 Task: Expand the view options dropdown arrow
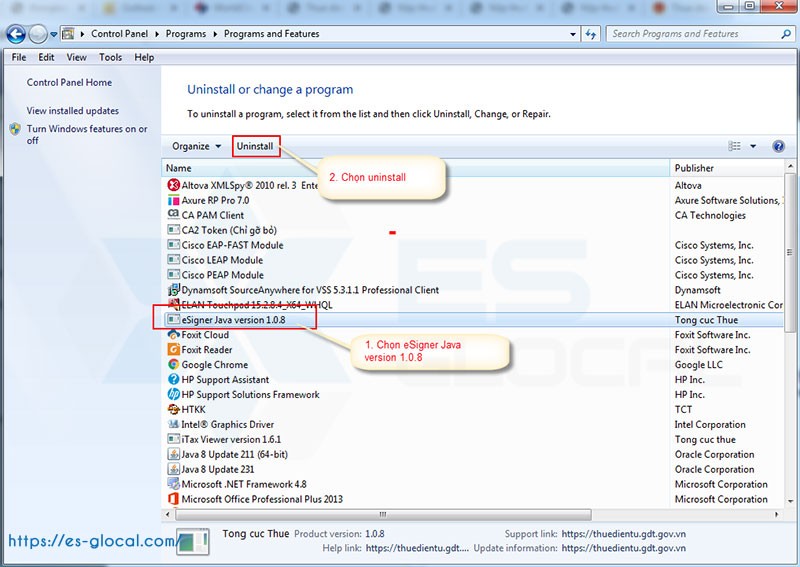[x=753, y=146]
